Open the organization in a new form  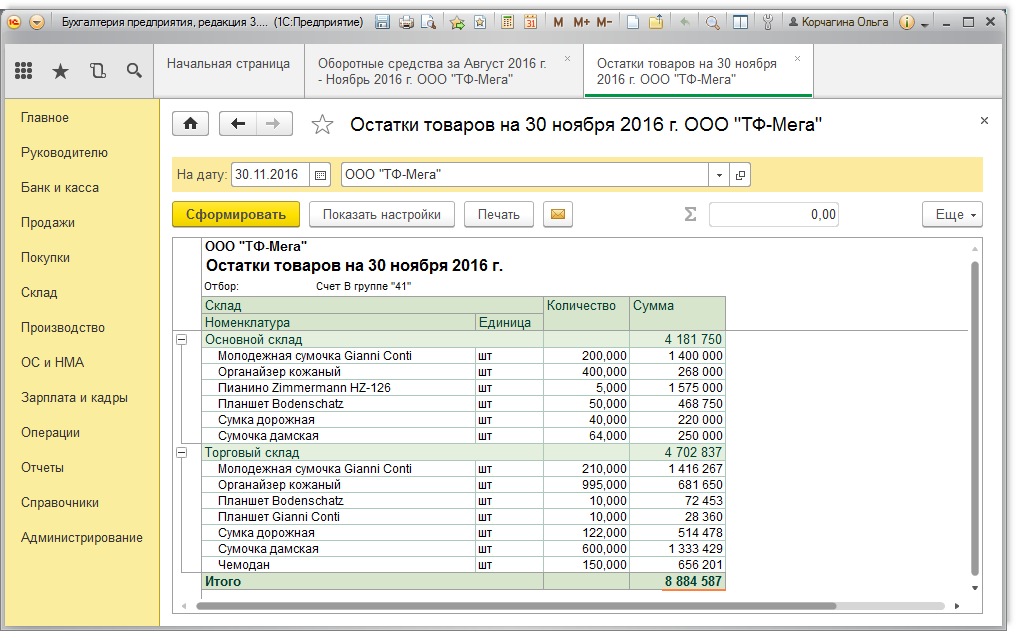pyautogui.click(x=740, y=175)
